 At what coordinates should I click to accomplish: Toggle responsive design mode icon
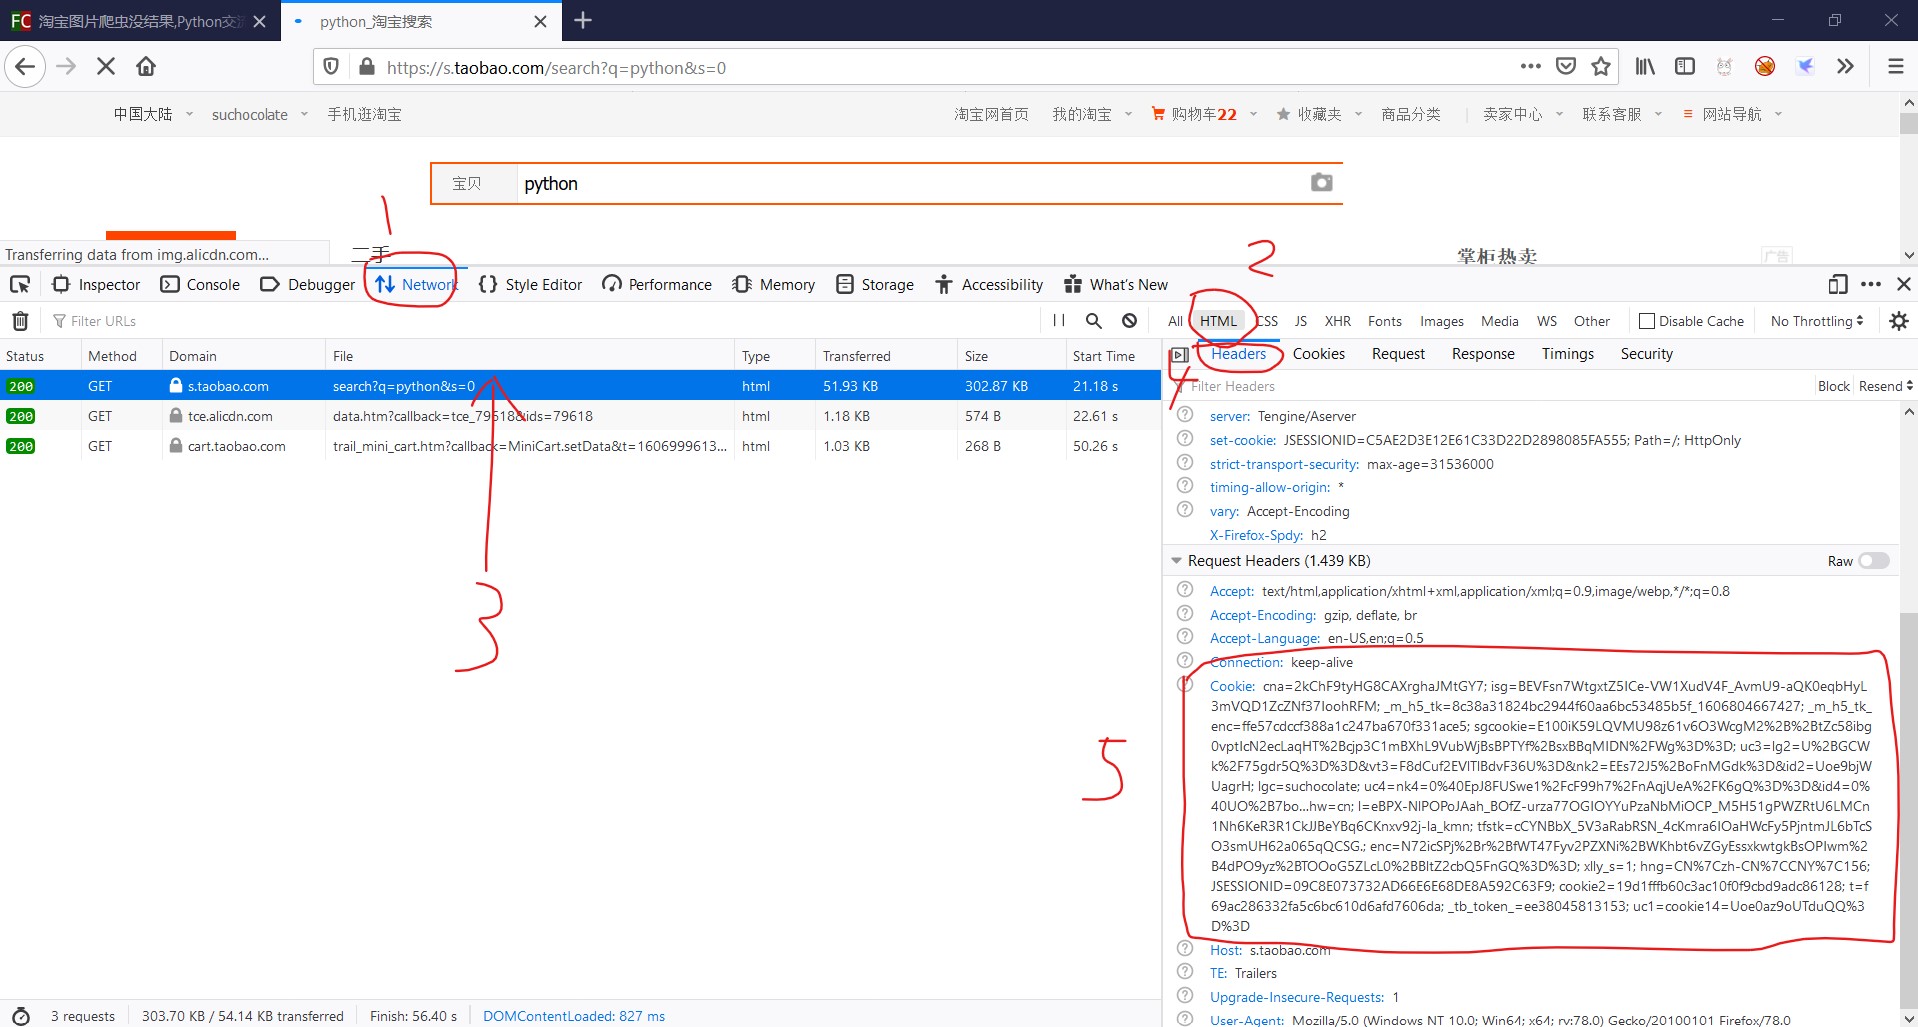1837,285
